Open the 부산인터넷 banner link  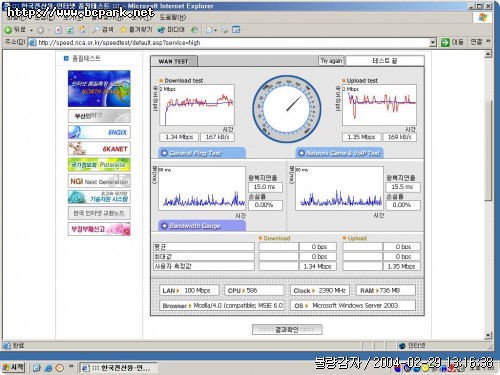99,116
